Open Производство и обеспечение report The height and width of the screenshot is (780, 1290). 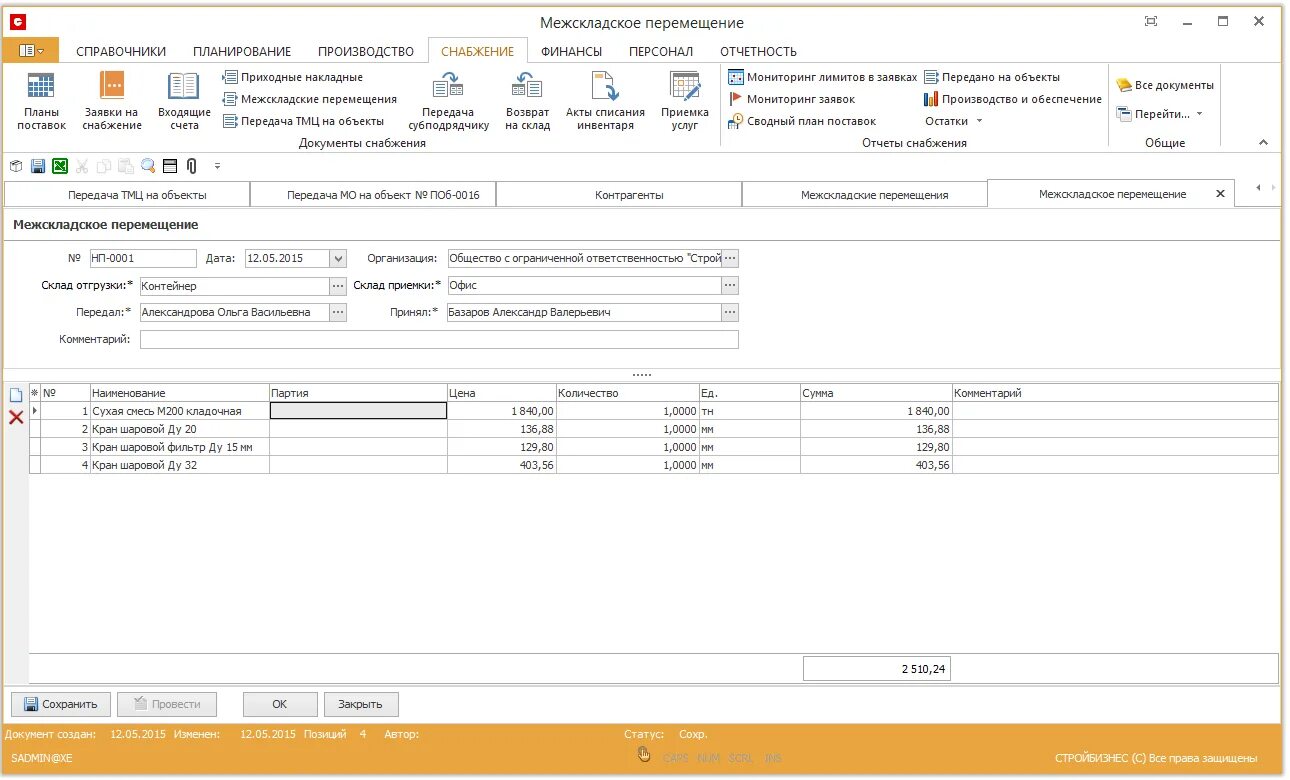click(1012, 99)
